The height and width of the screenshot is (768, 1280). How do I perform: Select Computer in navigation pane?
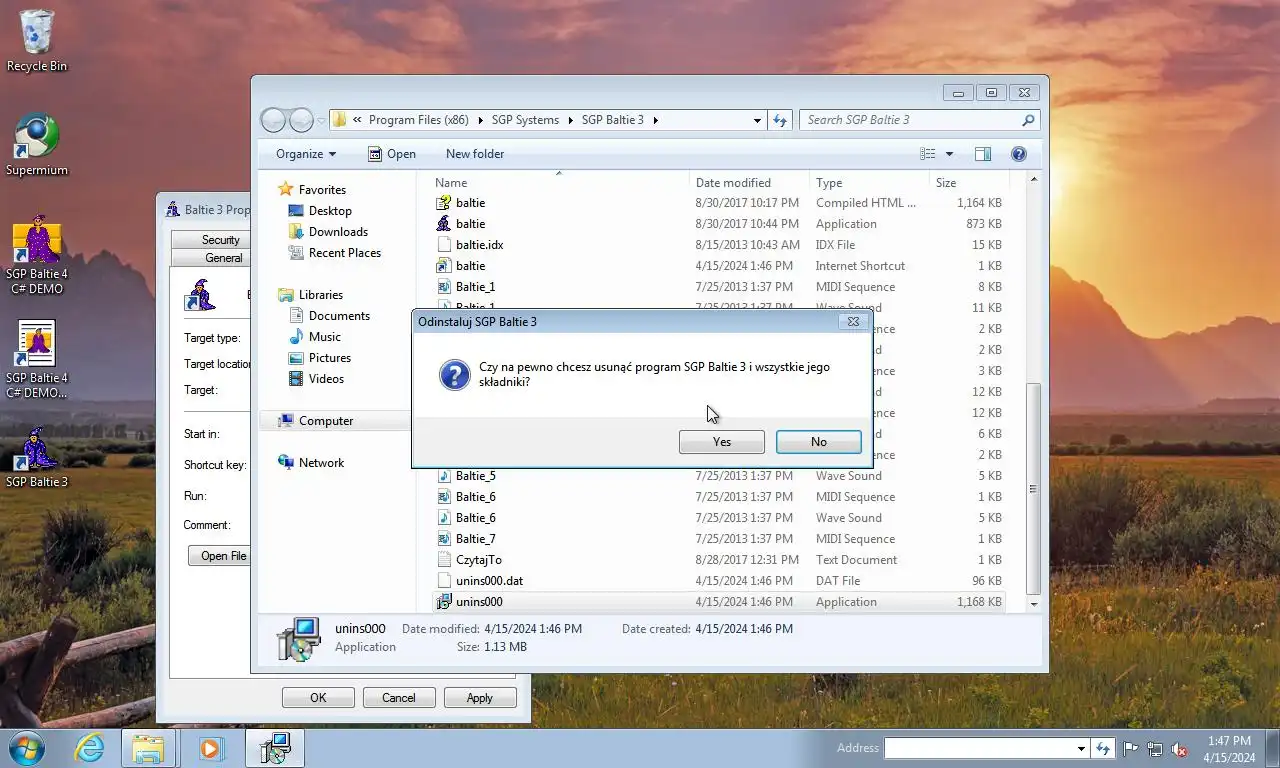(x=326, y=421)
